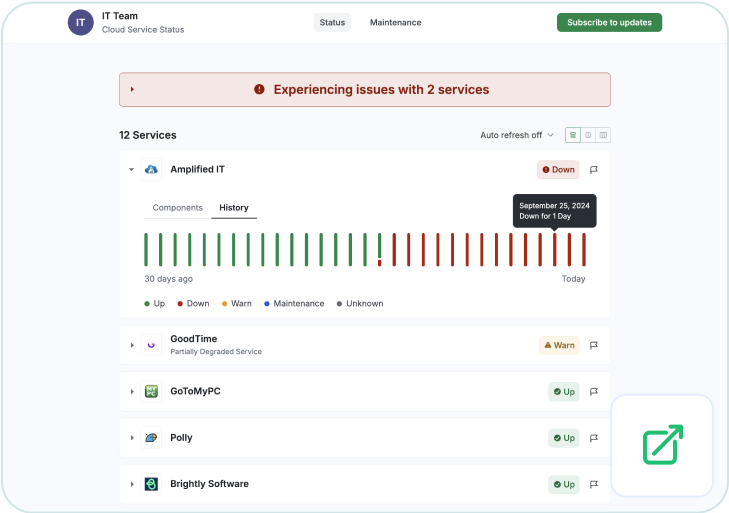Click the Brightly Software service name
Viewport: 729px width, 513px height.
point(209,484)
